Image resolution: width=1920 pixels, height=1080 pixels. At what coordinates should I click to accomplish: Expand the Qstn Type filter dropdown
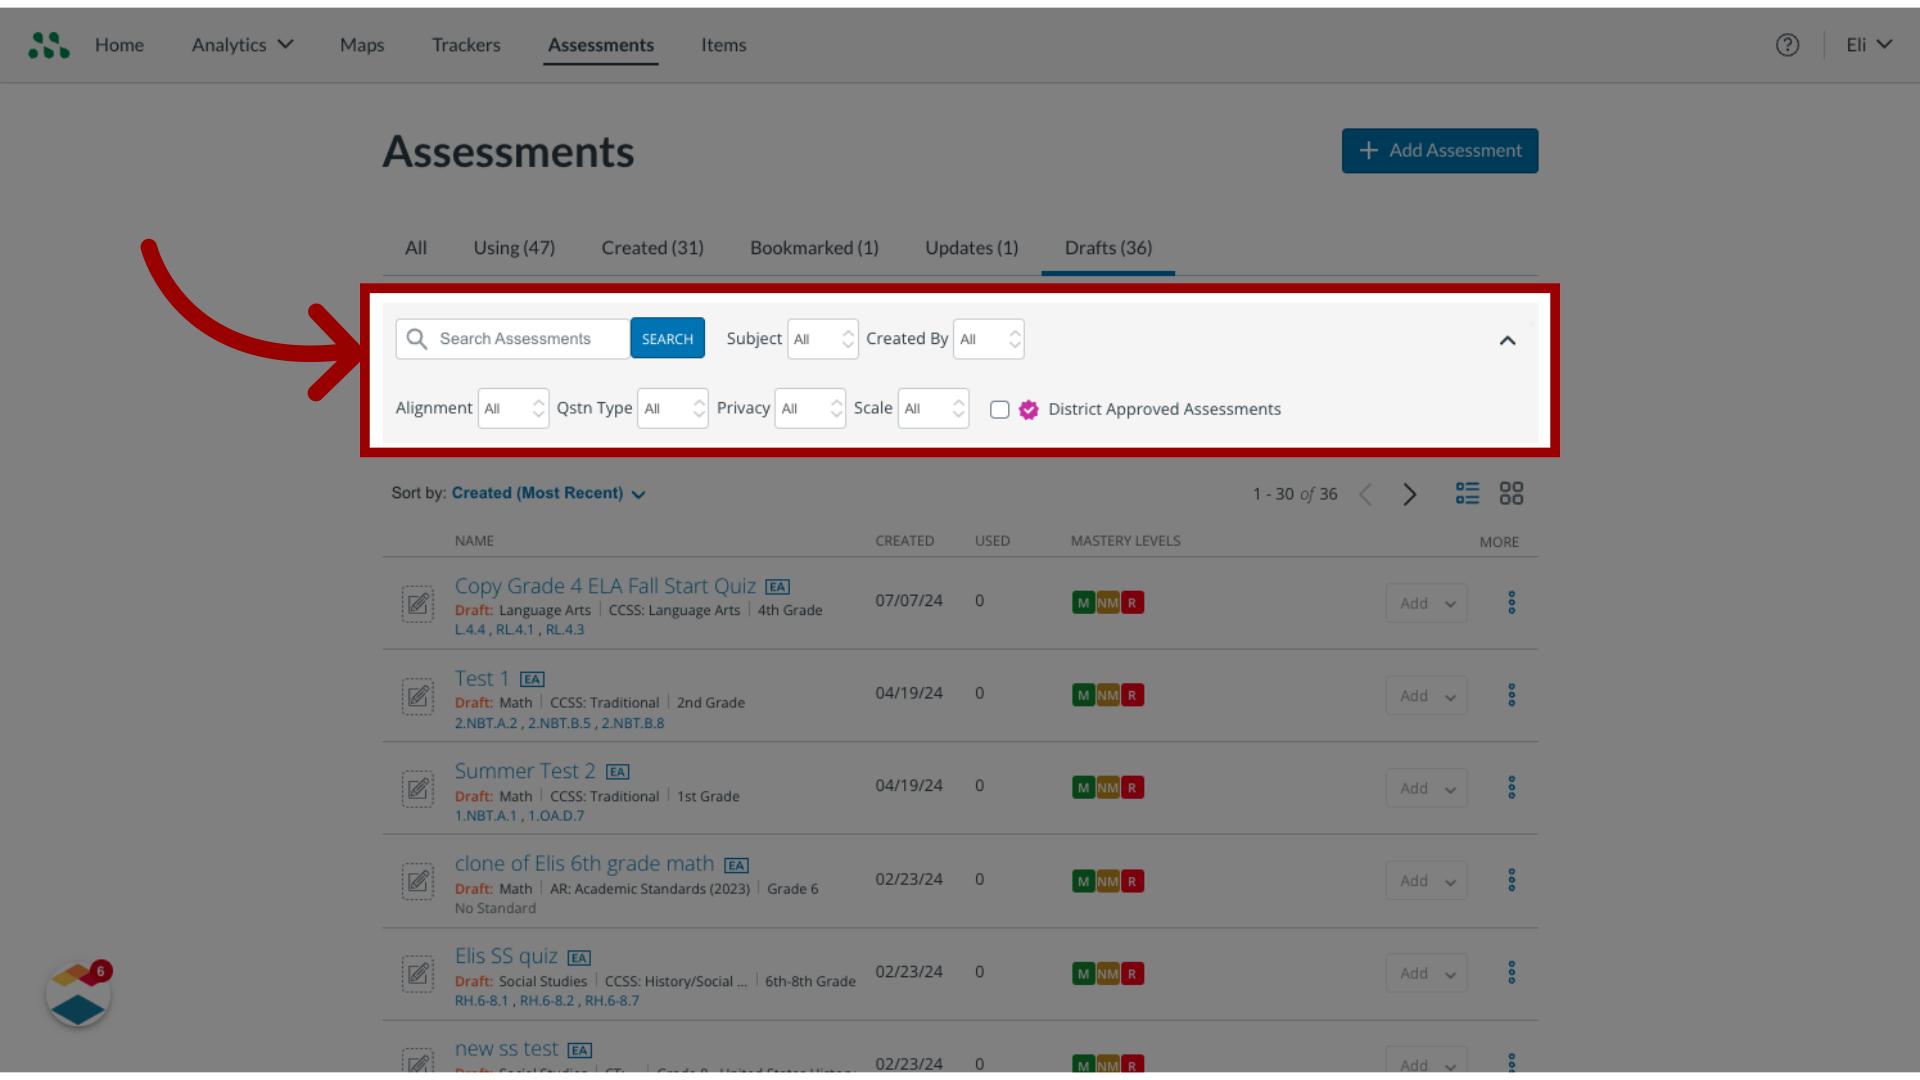[671, 407]
